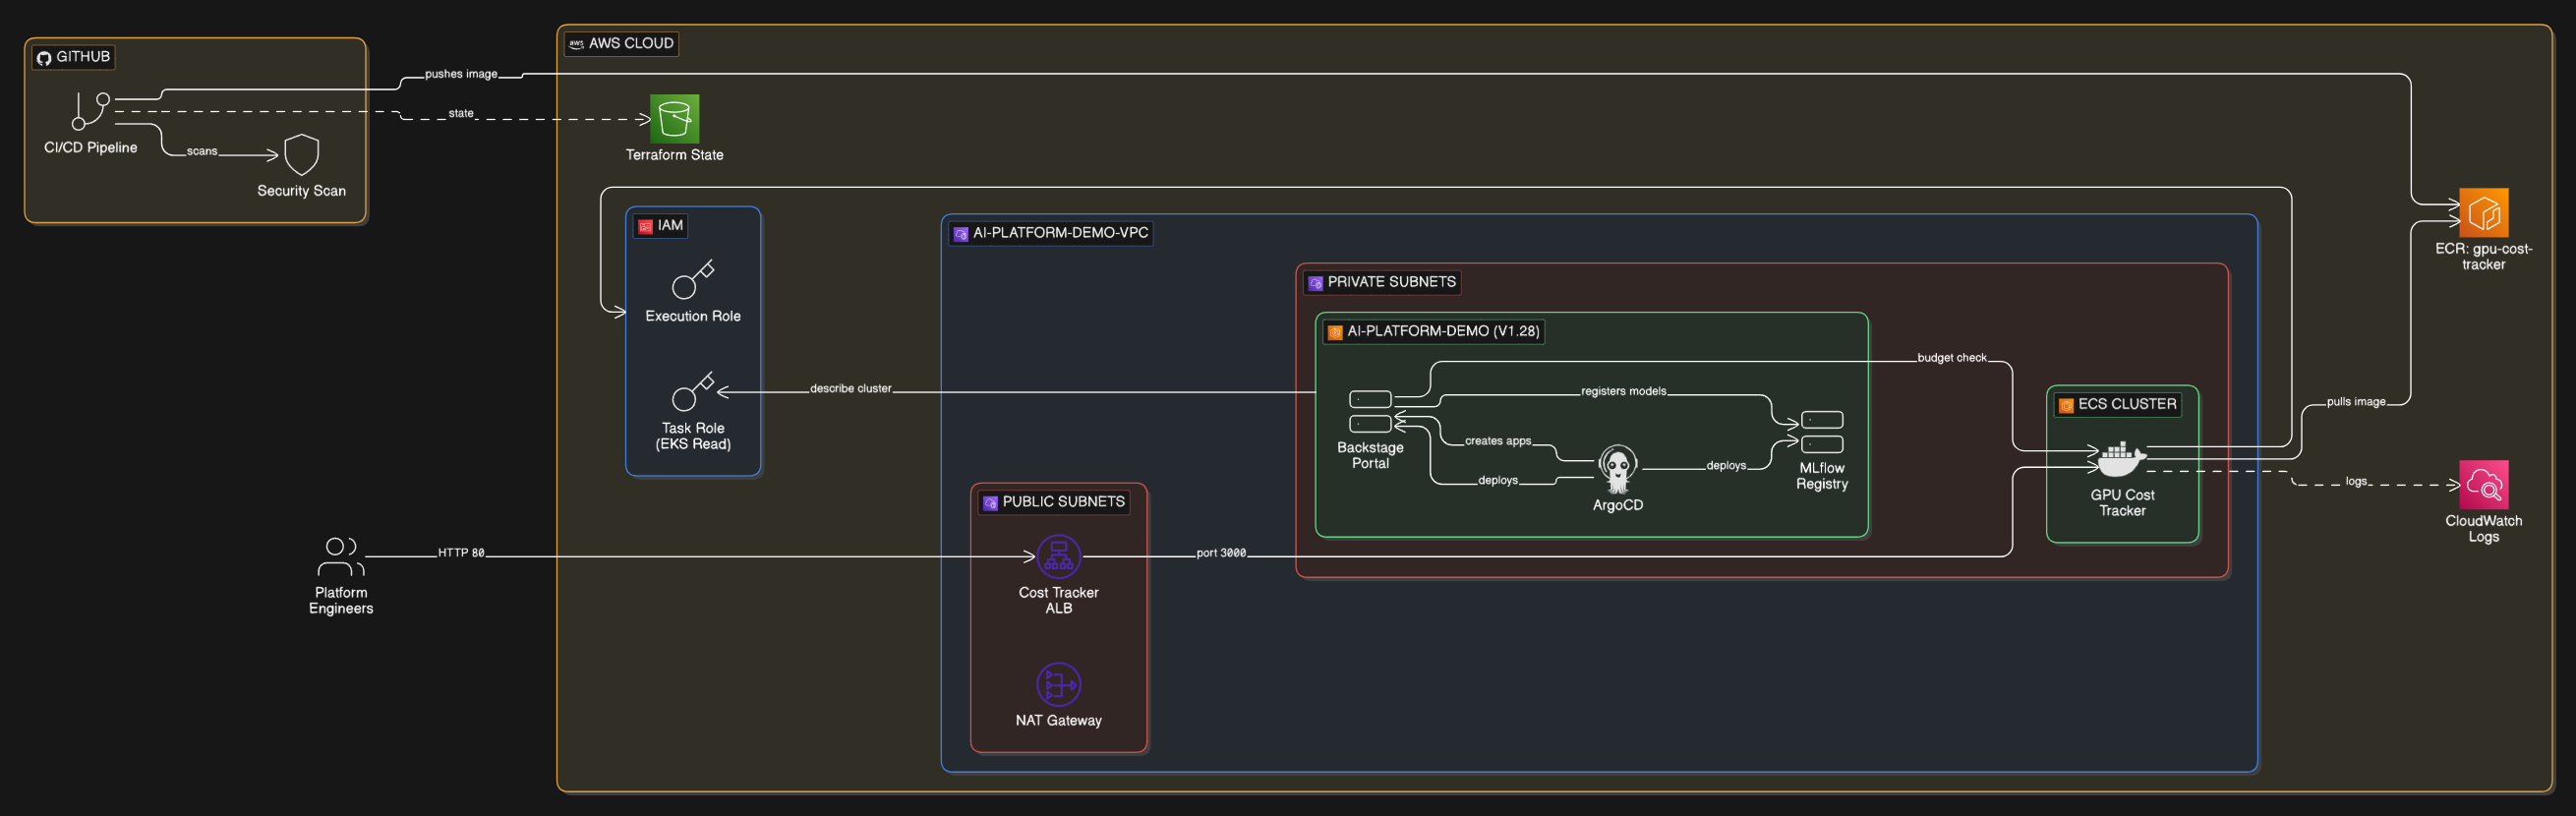Click the AWS logo in AWS CLOUD label
Viewport: 2576px width, 816px height.
tap(576, 44)
